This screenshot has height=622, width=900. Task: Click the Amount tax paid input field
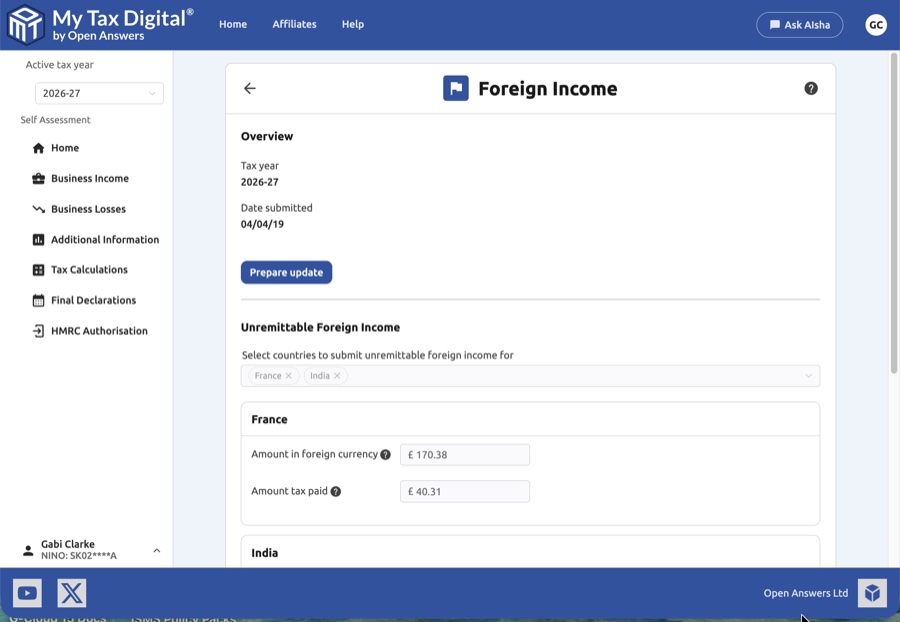point(464,491)
